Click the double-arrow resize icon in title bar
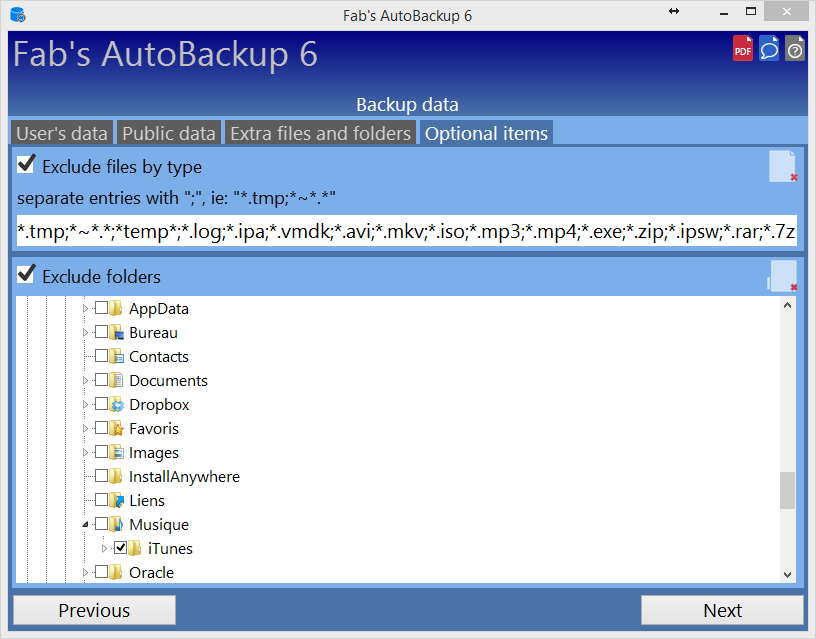Viewport: 816px width, 639px height. click(674, 11)
